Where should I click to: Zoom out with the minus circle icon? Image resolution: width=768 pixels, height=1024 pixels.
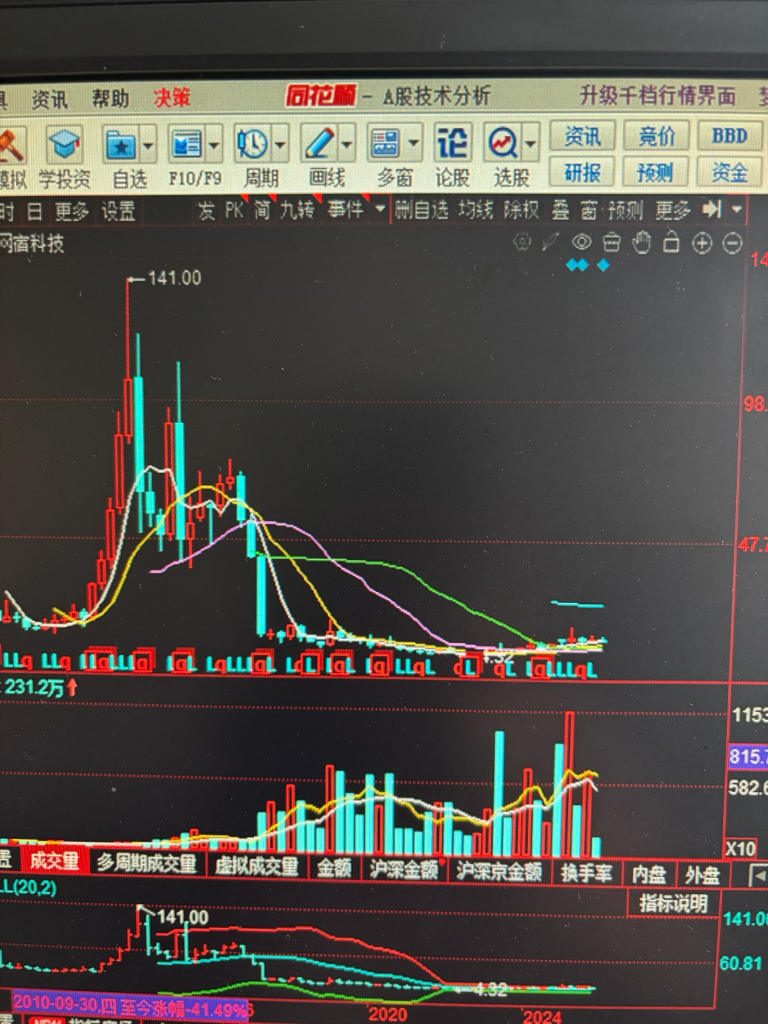733,244
